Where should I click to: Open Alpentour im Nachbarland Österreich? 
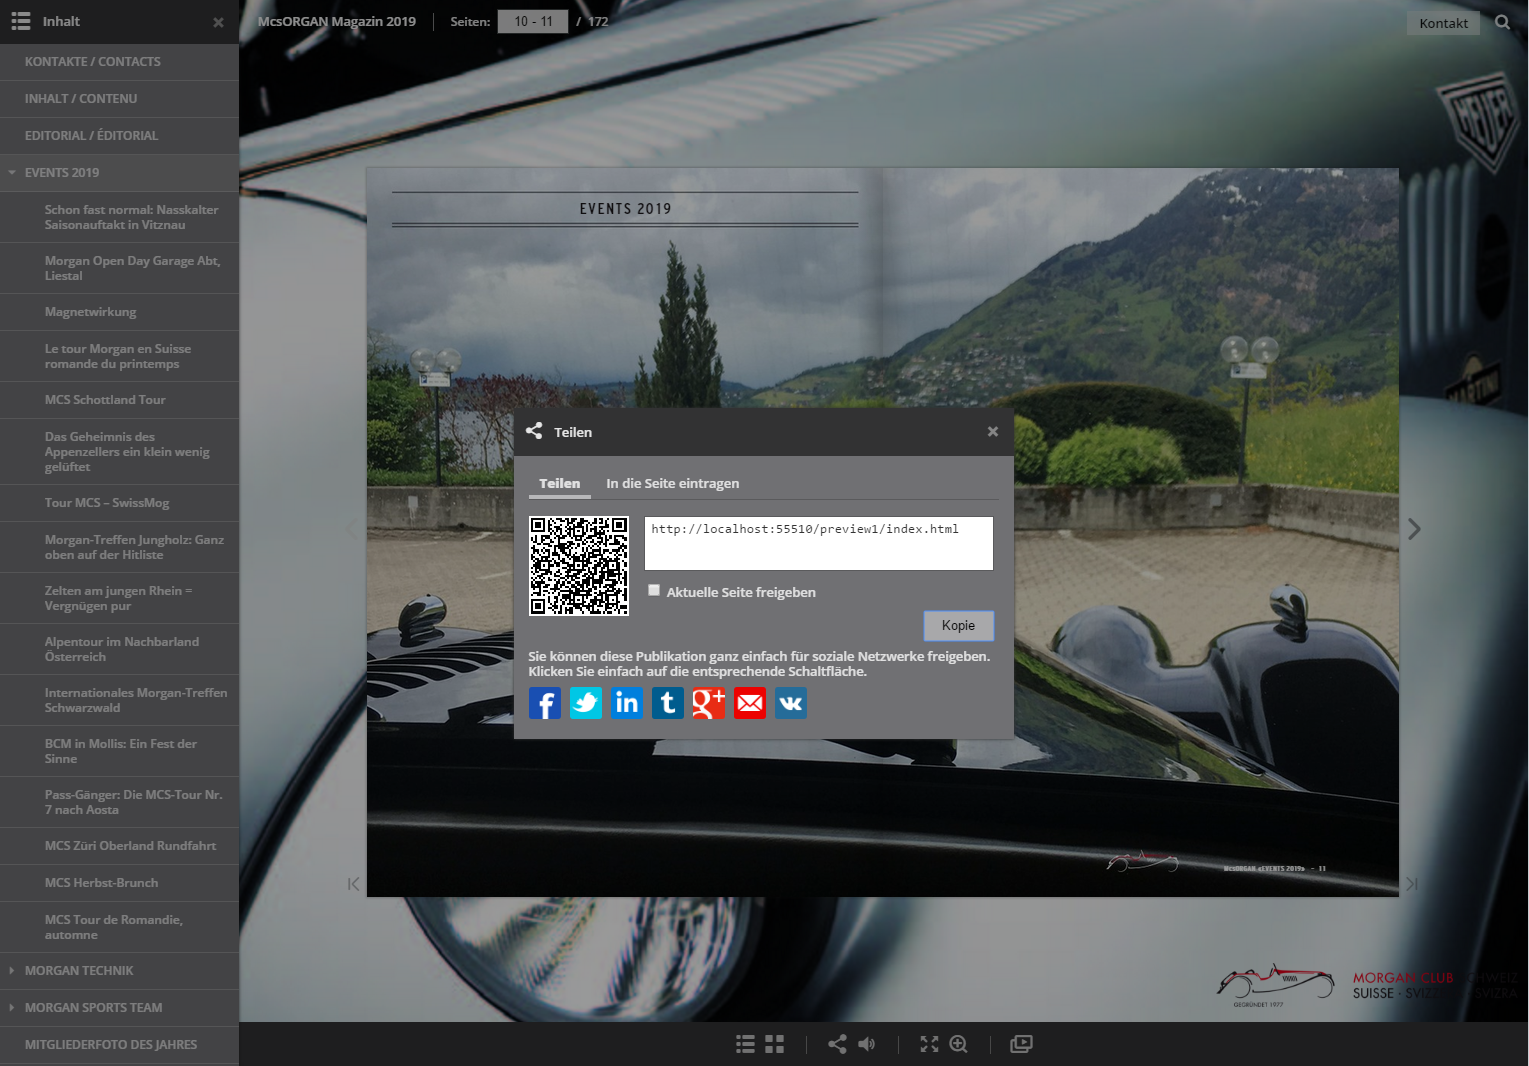119,649
